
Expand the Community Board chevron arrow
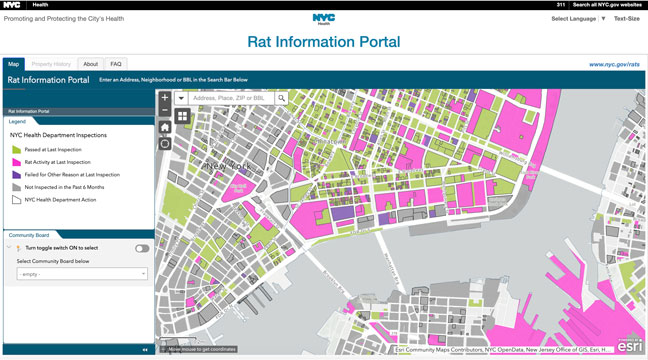click(9, 248)
